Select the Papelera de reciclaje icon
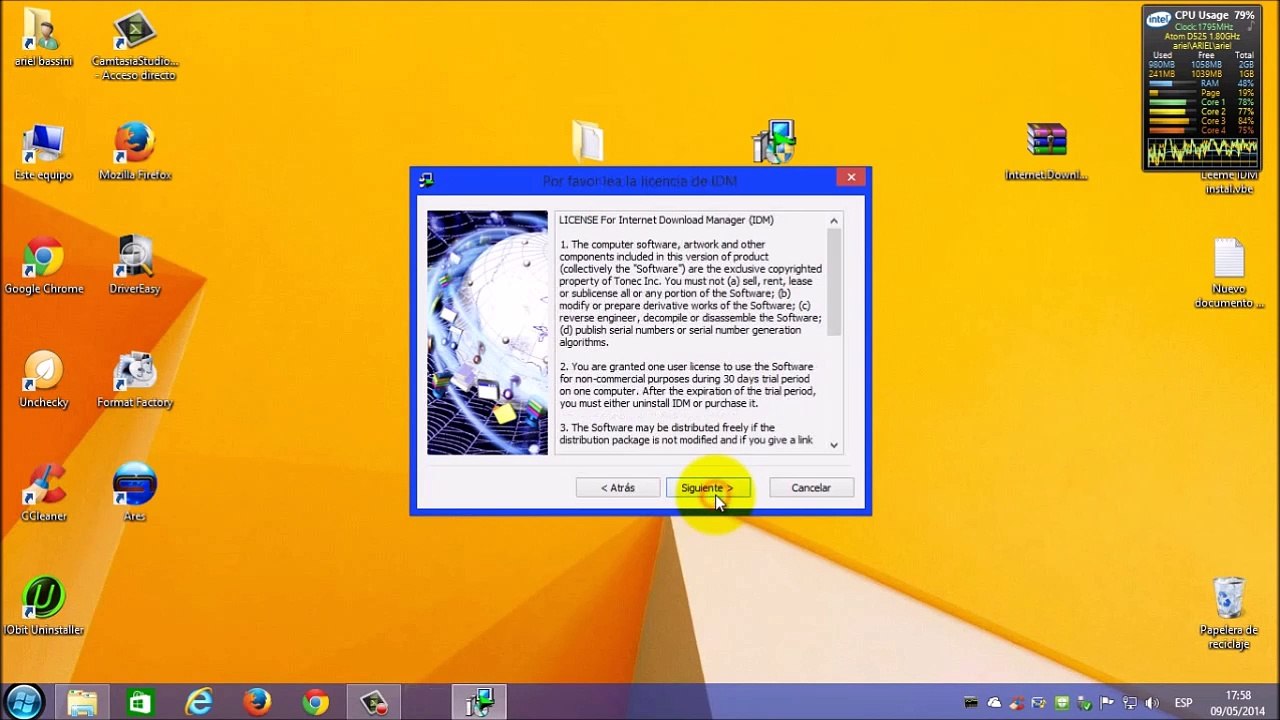 [x=1229, y=613]
